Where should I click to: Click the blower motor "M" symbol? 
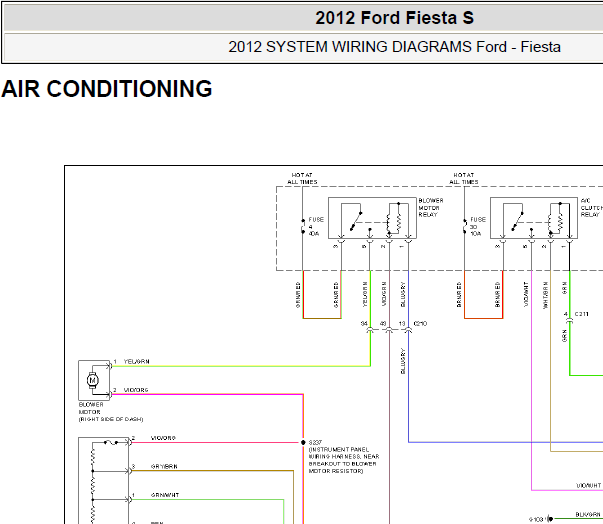tap(92, 380)
